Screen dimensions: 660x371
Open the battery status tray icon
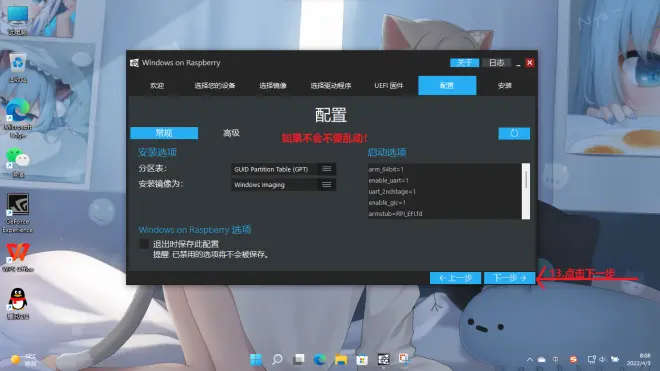(x=615, y=359)
